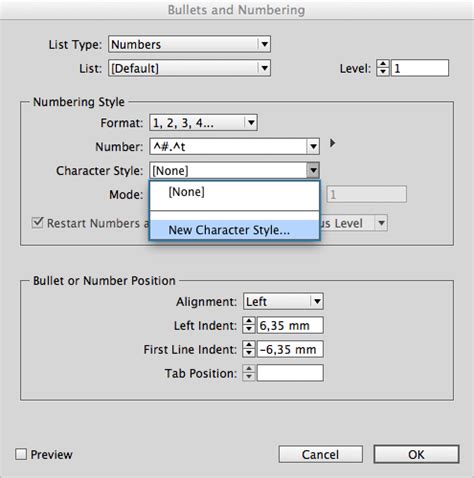
Task: Open the restart level dropdown arrow
Action: pyautogui.click(x=381, y=223)
